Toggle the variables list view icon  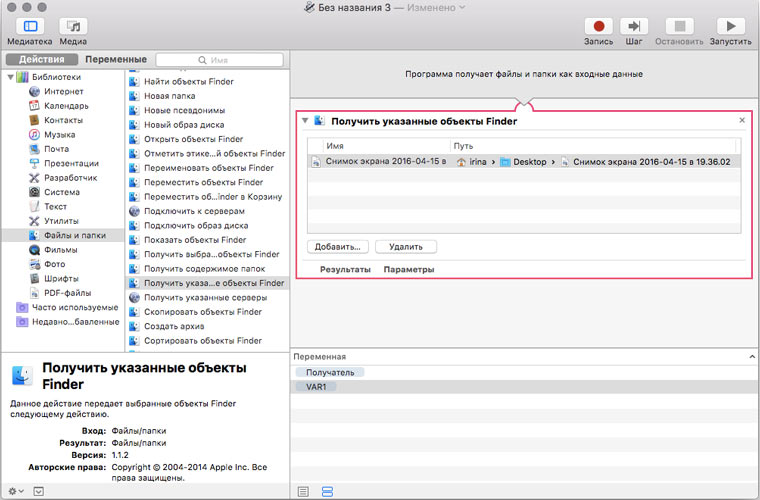[326, 491]
